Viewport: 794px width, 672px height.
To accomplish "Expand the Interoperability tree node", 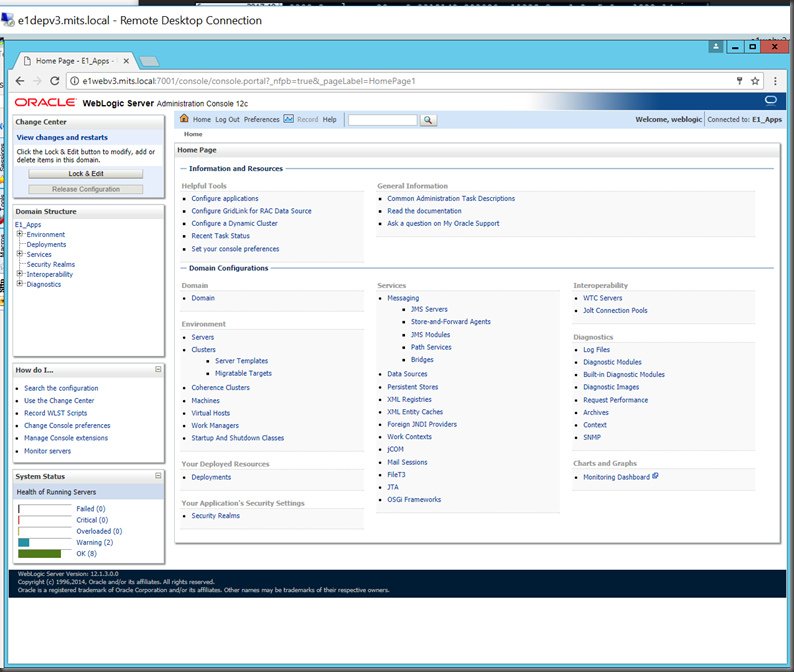I will 20,273.
